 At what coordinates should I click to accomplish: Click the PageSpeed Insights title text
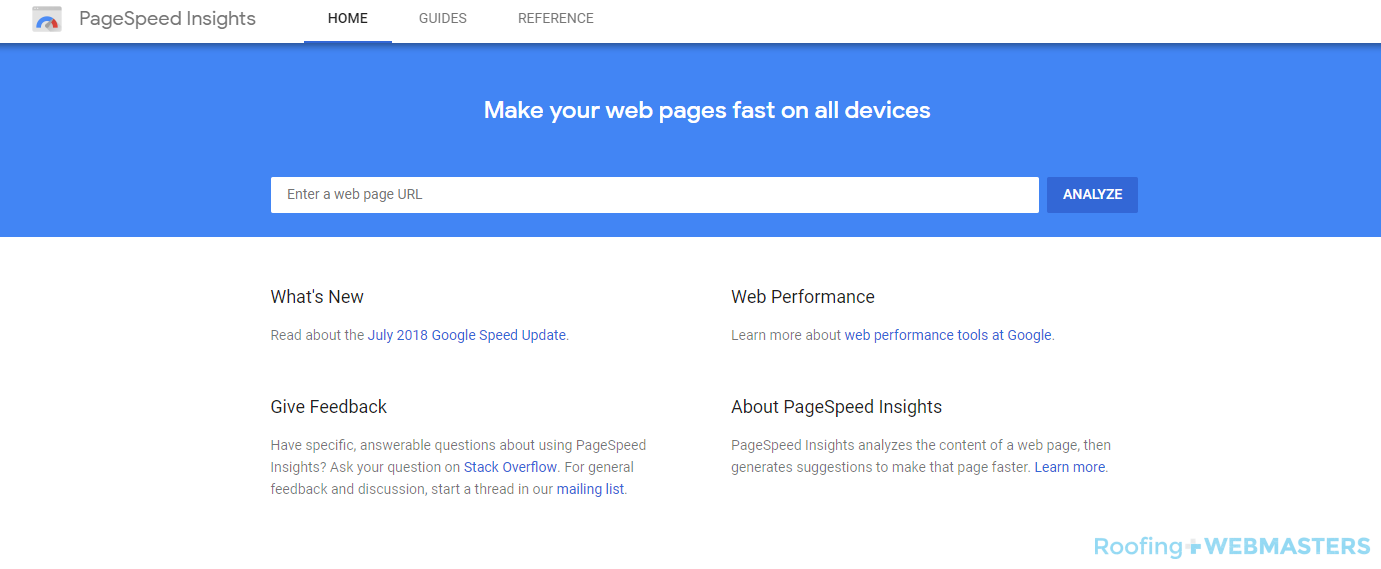pyautogui.click(x=167, y=19)
